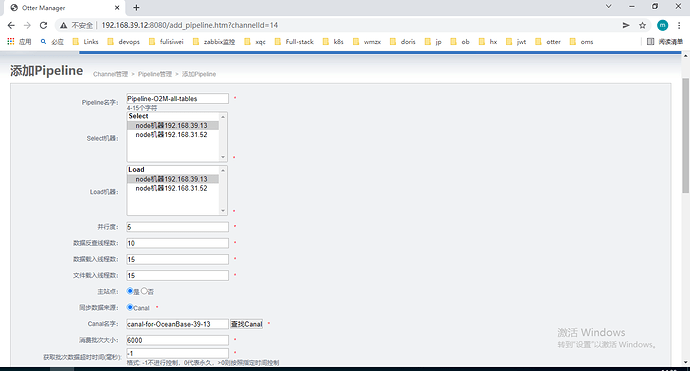Edit the Canal名字 field
The width and height of the screenshot is (690, 371).
[177, 324]
